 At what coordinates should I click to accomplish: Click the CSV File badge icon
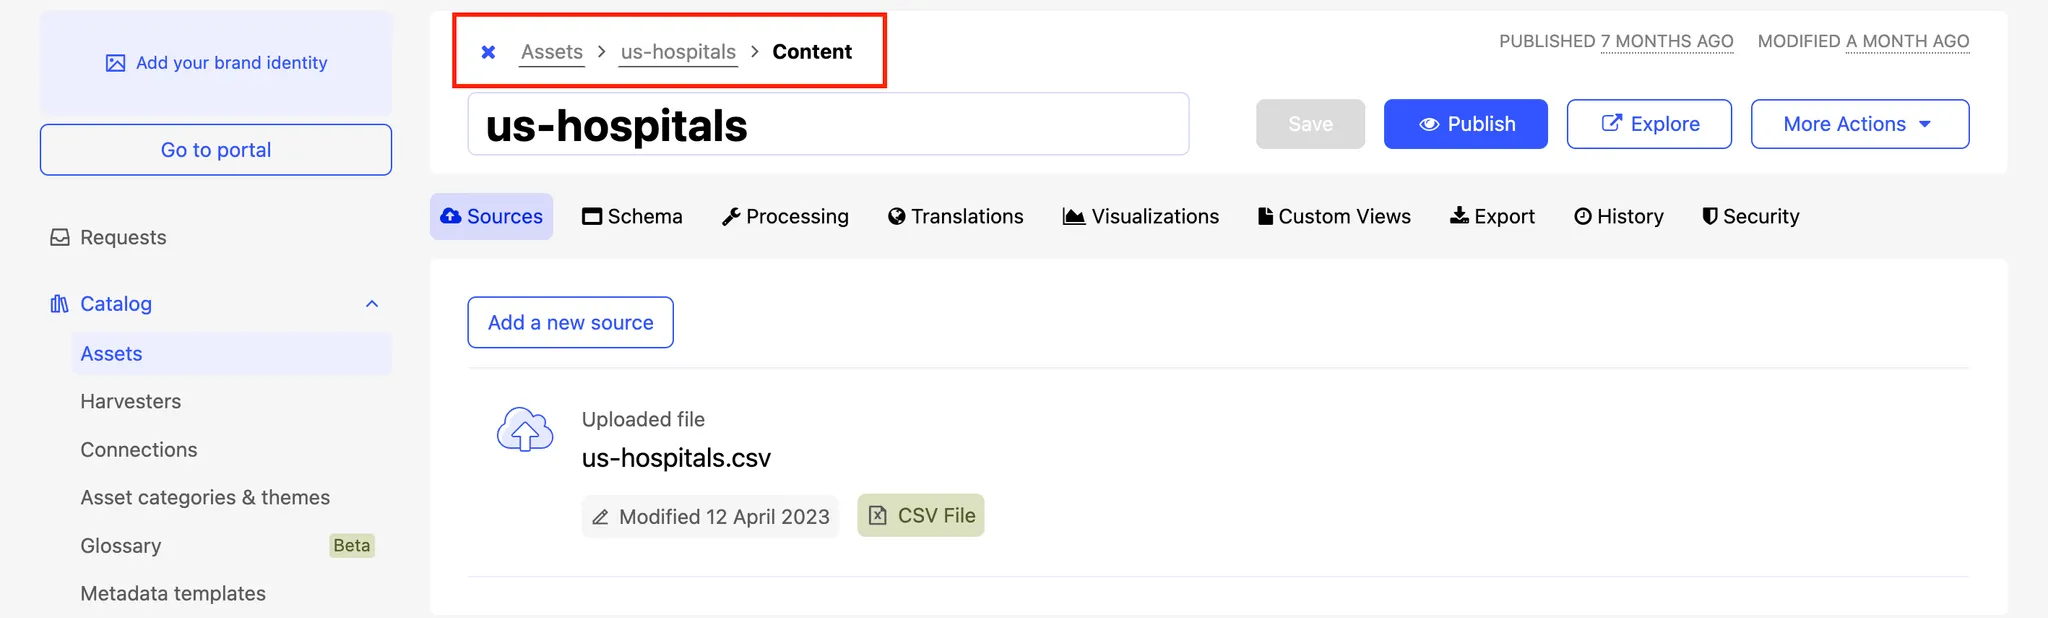click(x=878, y=516)
